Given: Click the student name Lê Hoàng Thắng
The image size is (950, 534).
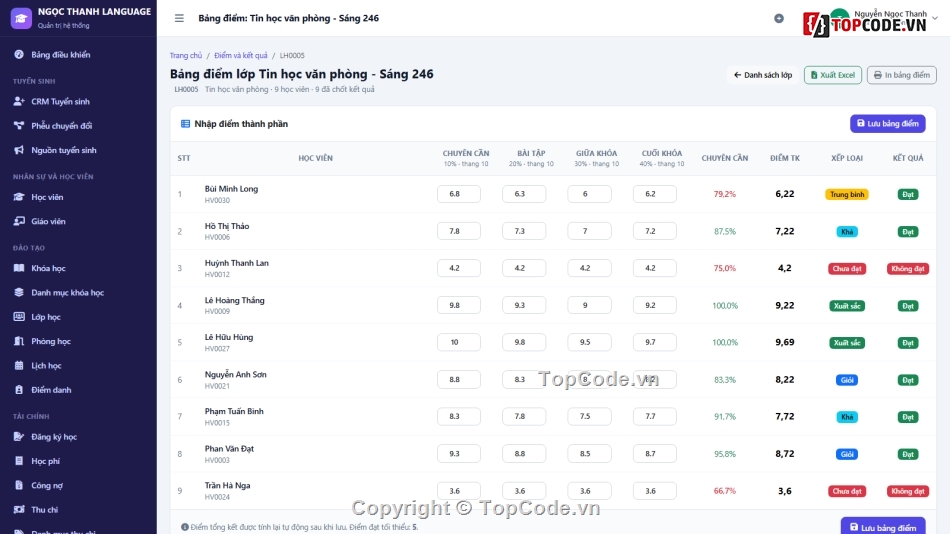Looking at the screenshot, I should [x=234, y=300].
